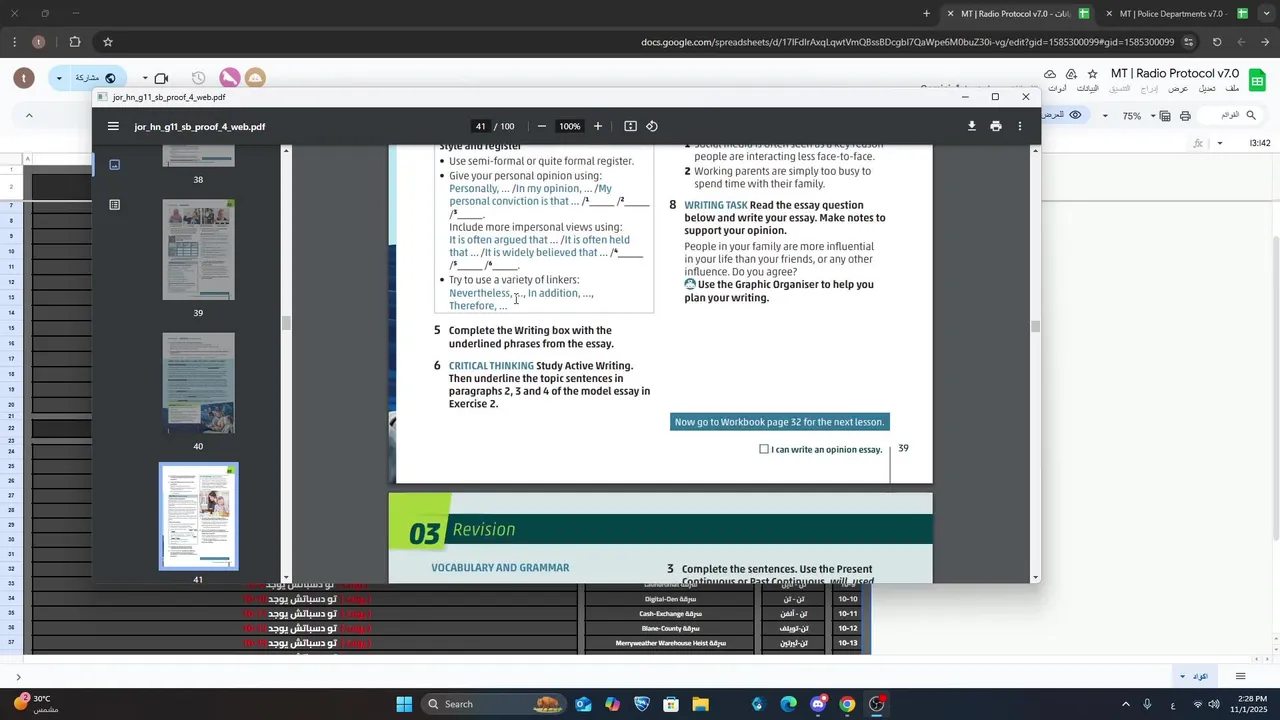Viewport: 1280px width, 720px height.
Task: Edit the PDF zoom percentage field
Action: tap(570, 126)
